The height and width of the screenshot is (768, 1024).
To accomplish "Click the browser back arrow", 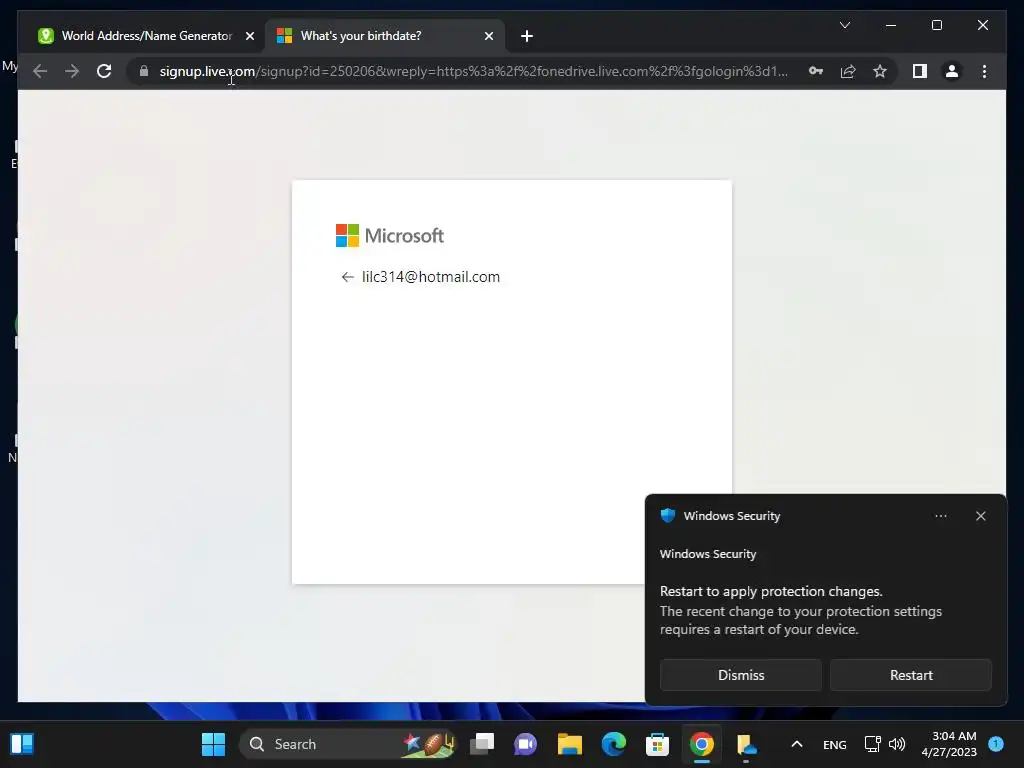I will pyautogui.click(x=40, y=71).
